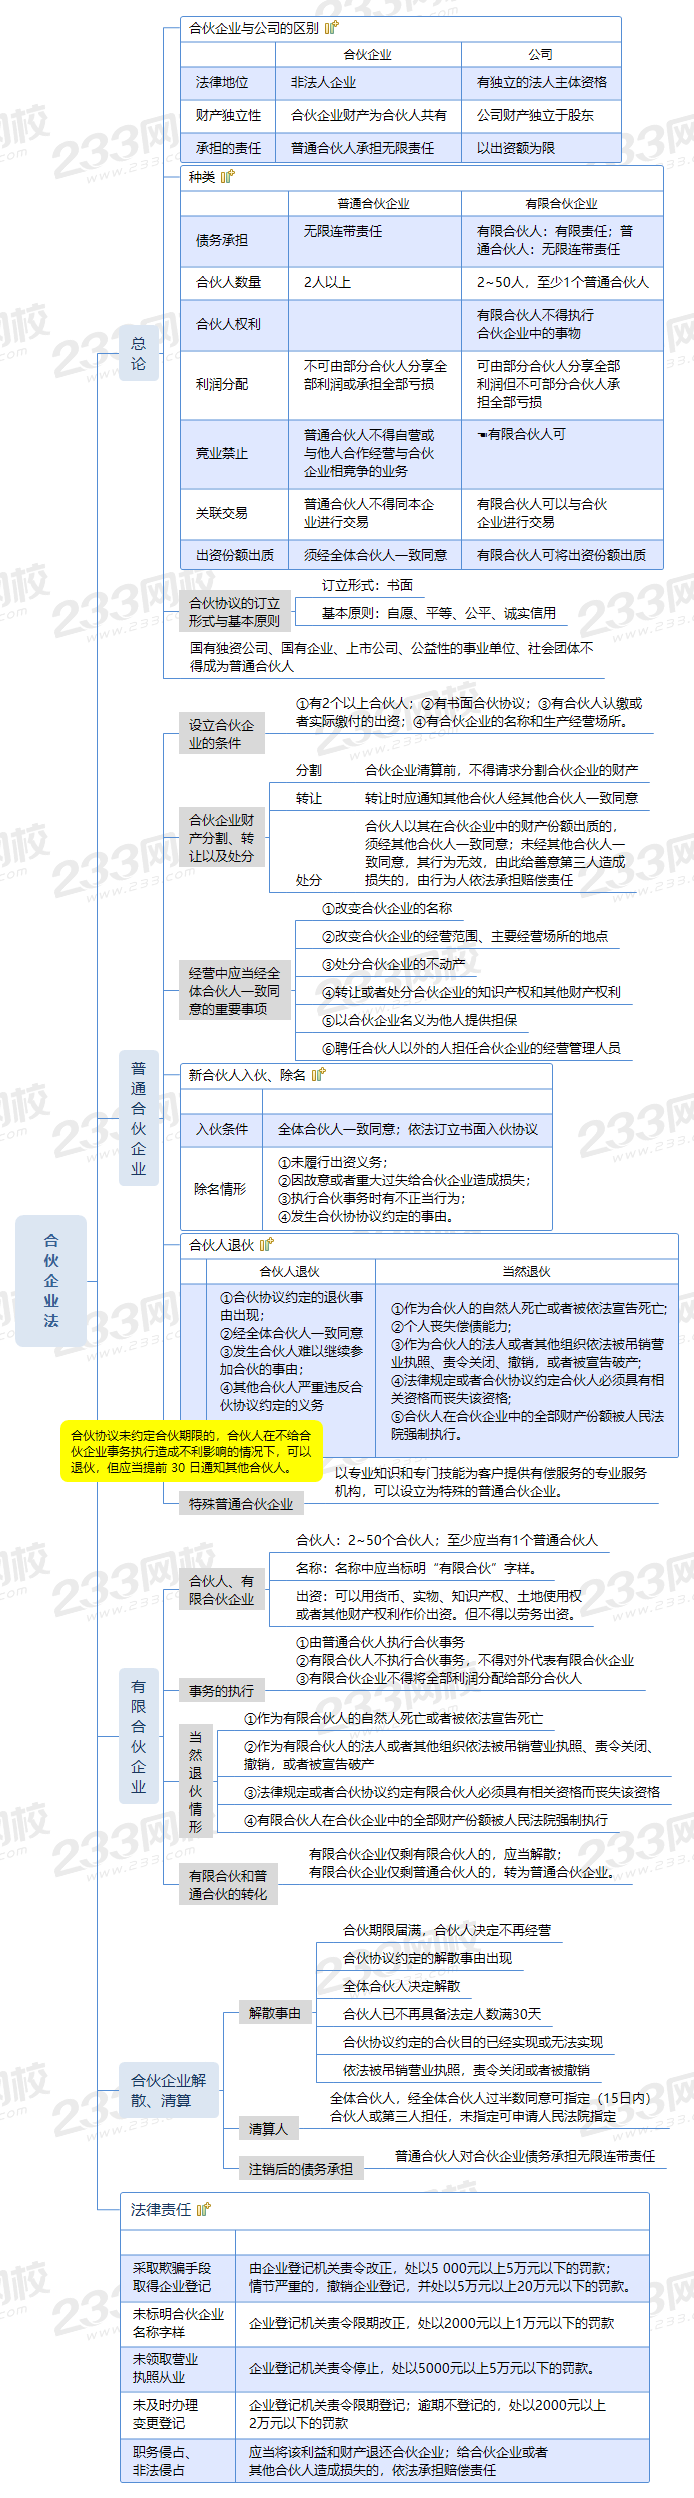
Task: Select the 解散事由 node
Action: point(275,2013)
